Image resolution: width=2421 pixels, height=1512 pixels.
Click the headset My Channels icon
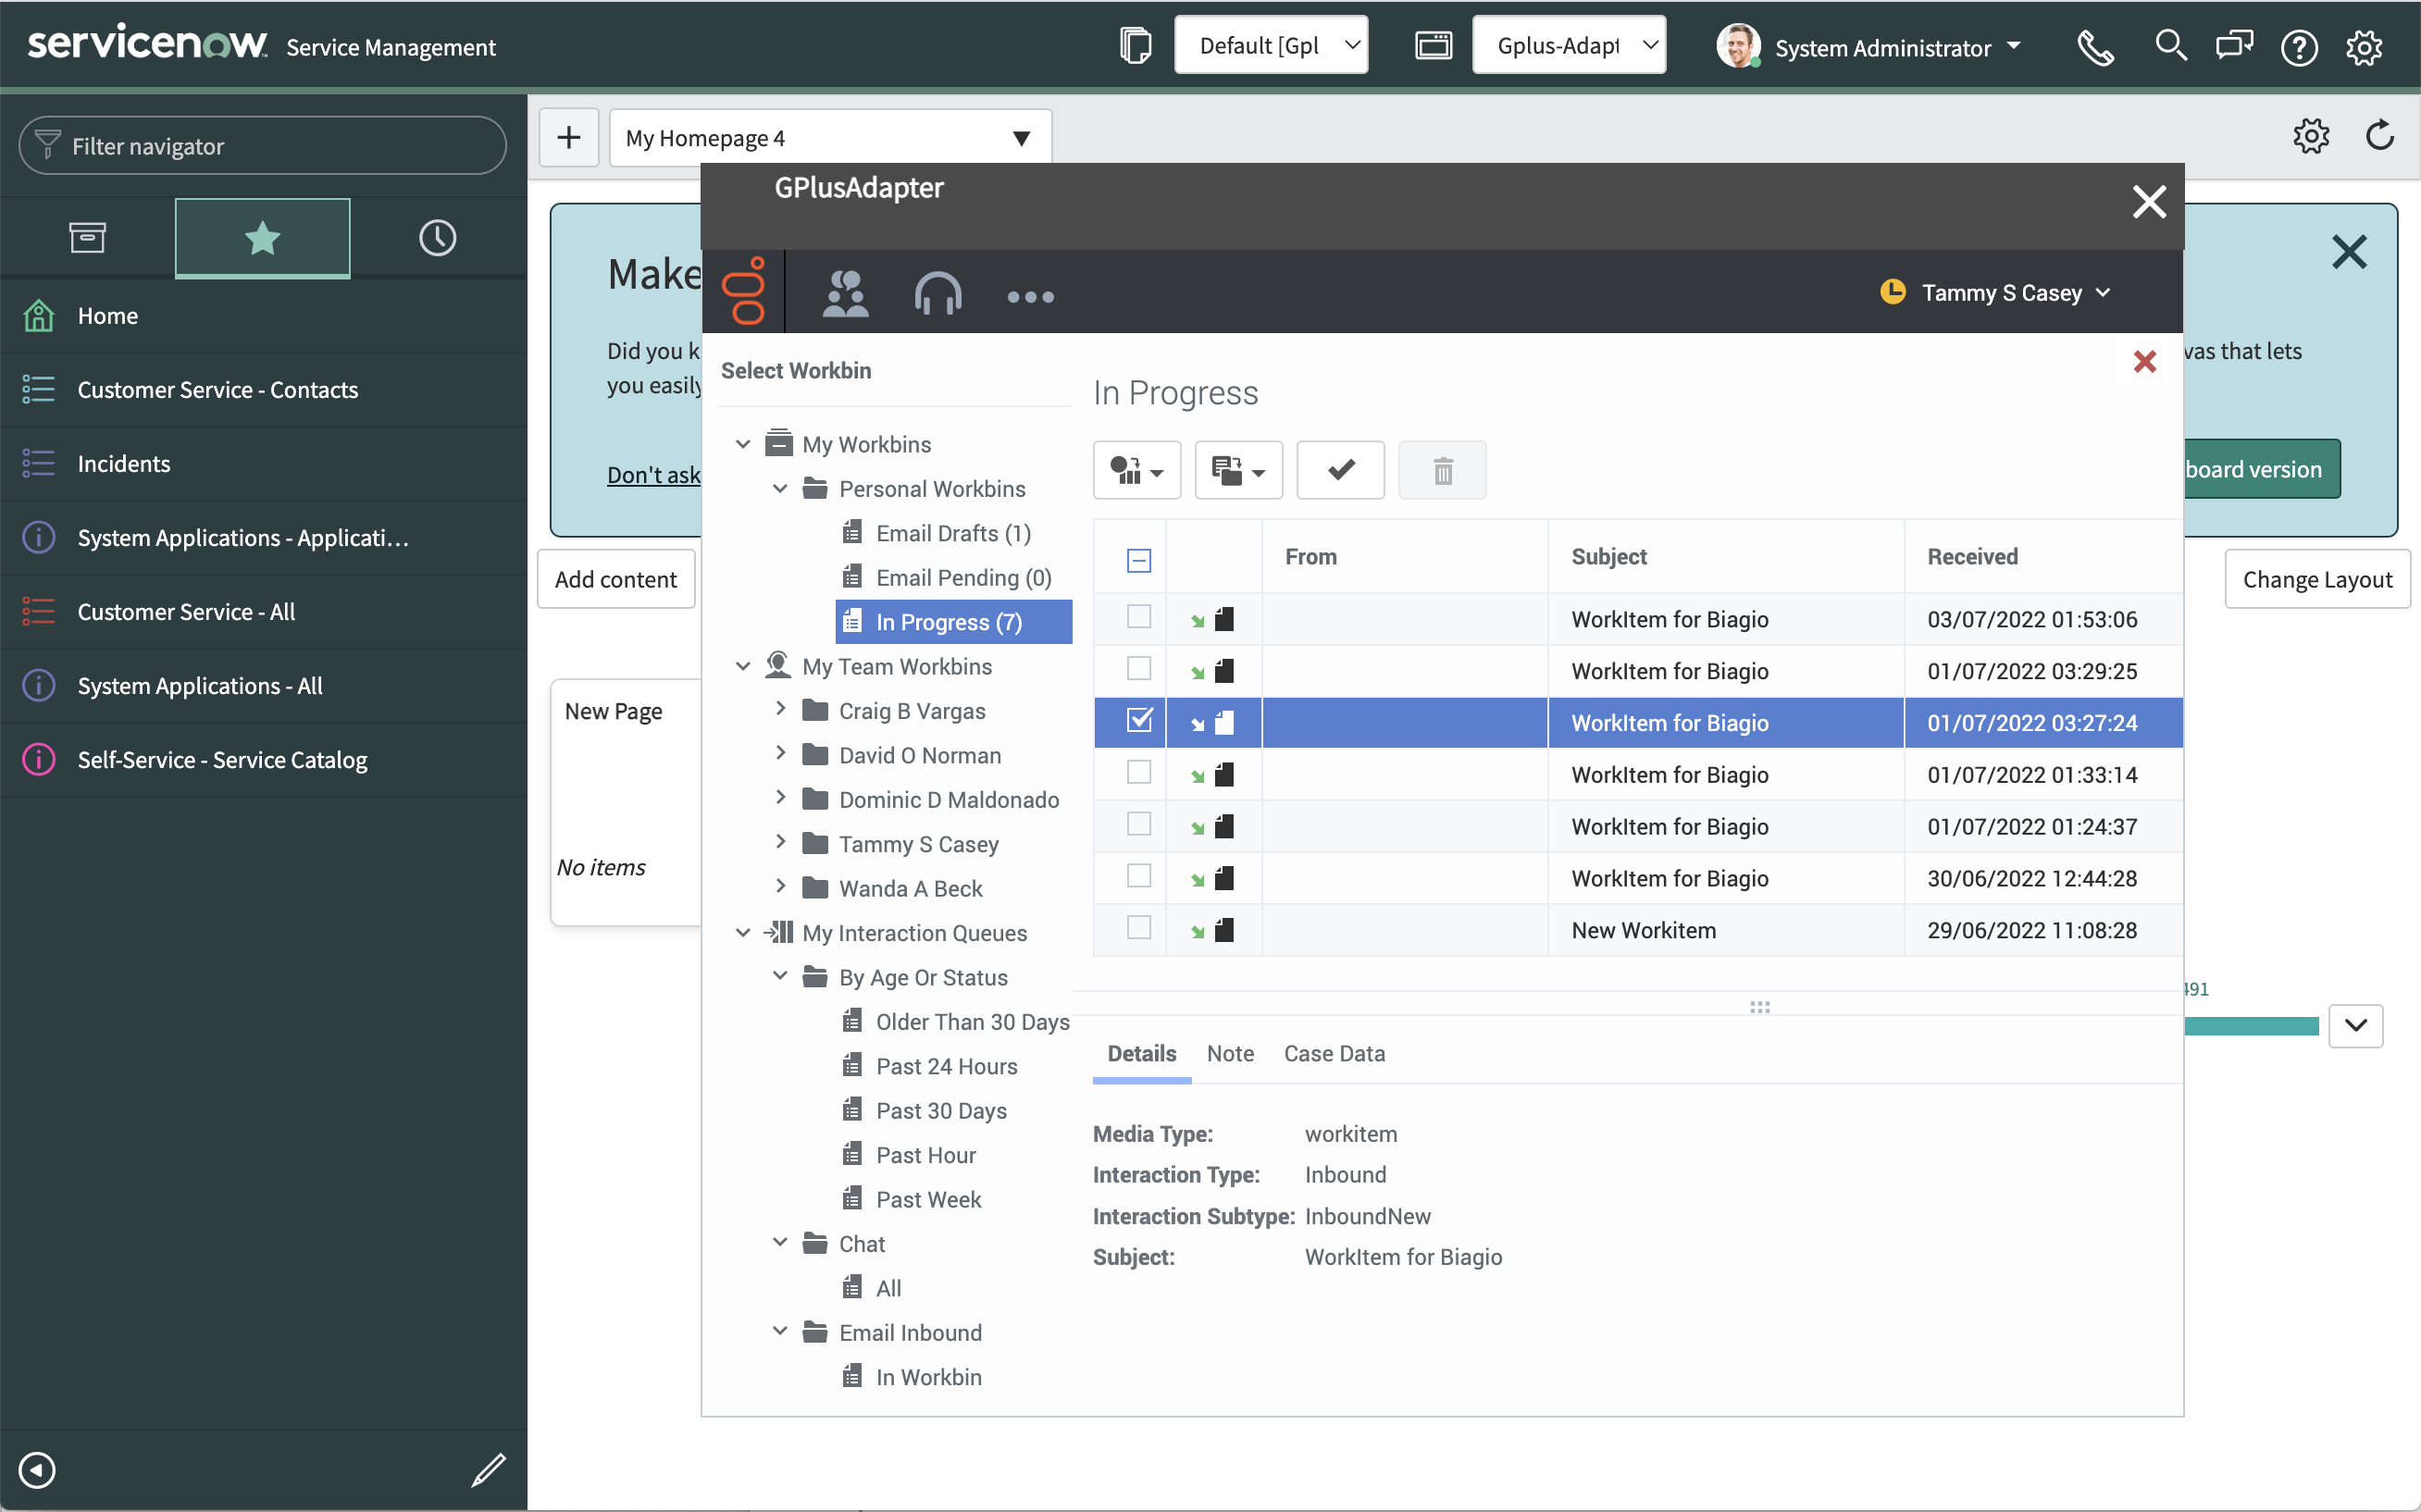(x=938, y=295)
